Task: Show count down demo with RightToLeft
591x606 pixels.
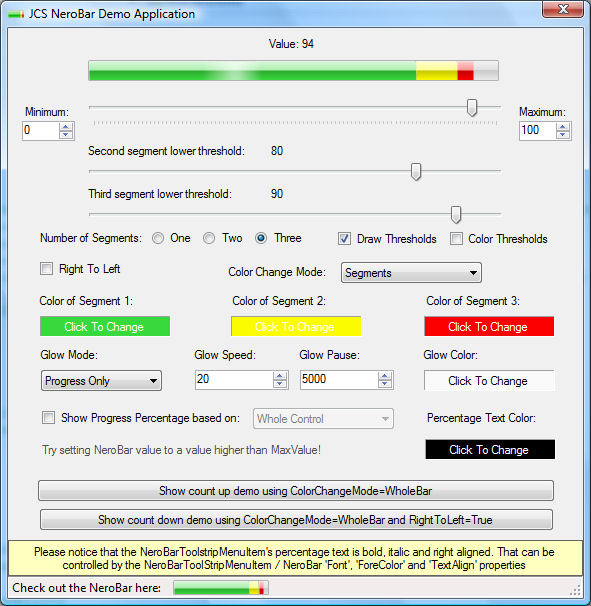Action: tap(296, 520)
